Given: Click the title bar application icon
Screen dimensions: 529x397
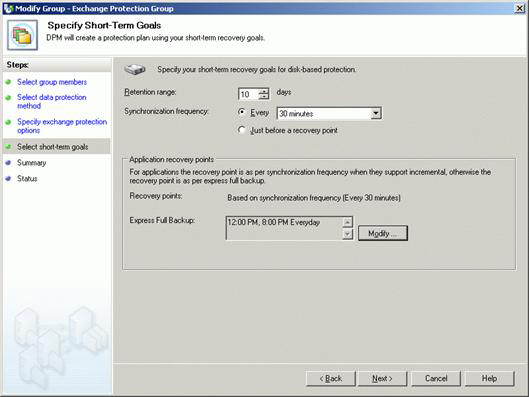Looking at the screenshot, I should point(8,8).
